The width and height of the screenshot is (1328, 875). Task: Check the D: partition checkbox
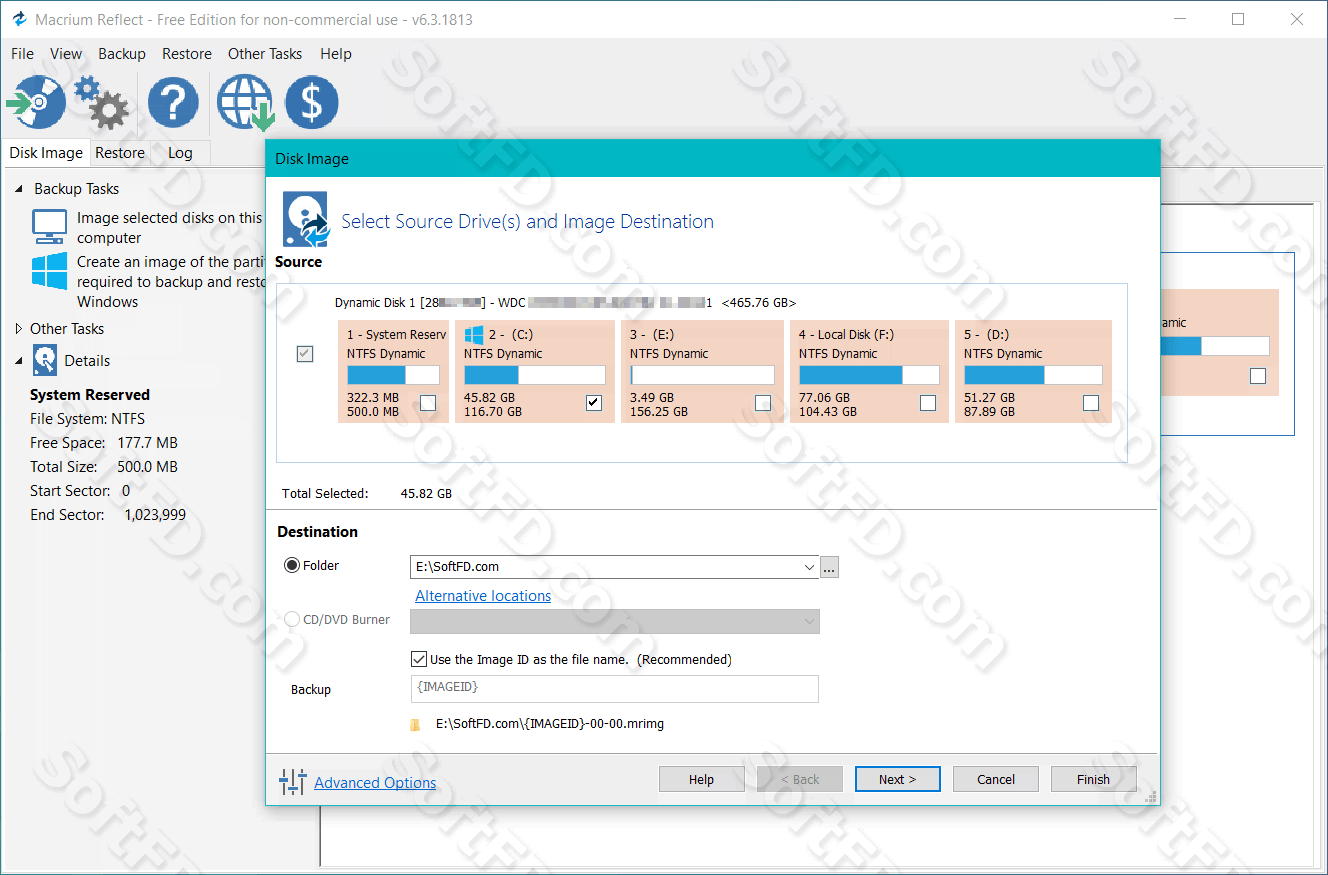[1091, 403]
